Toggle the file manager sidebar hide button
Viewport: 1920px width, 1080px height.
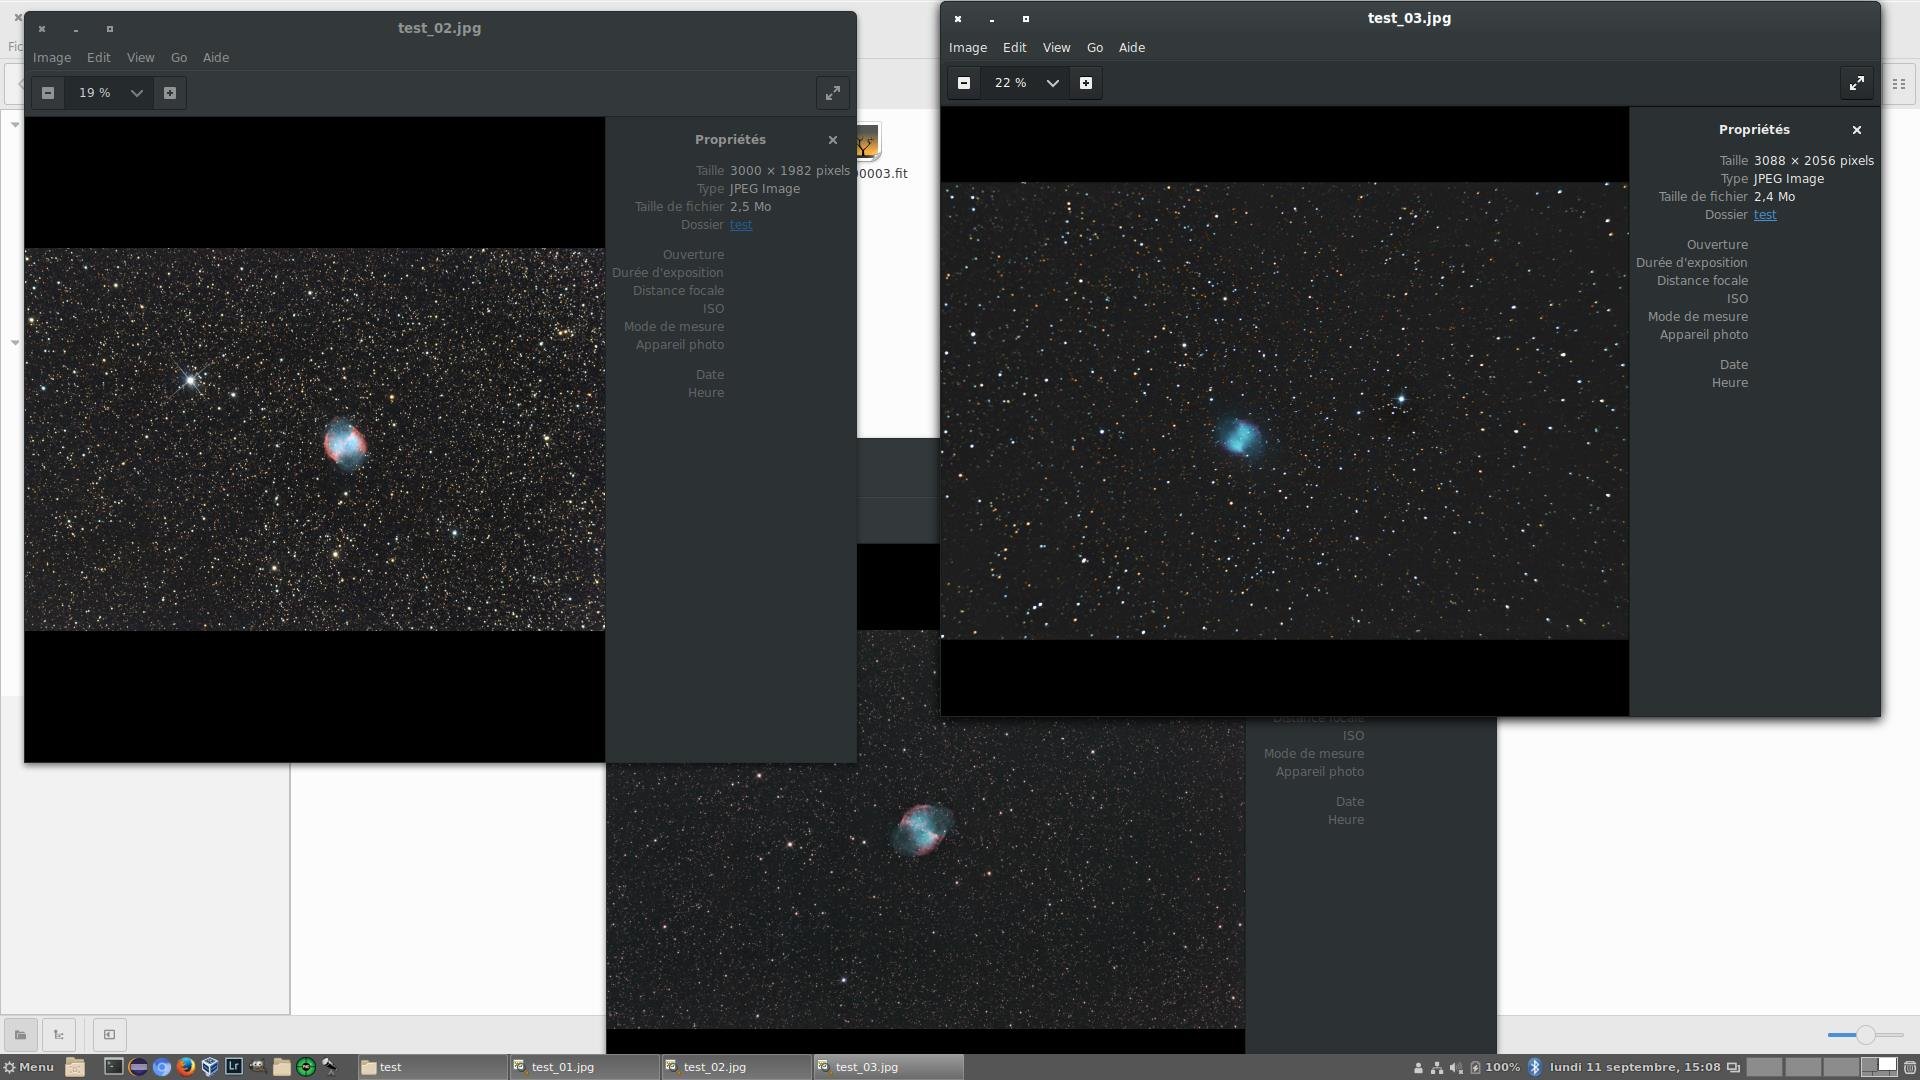tap(110, 1035)
